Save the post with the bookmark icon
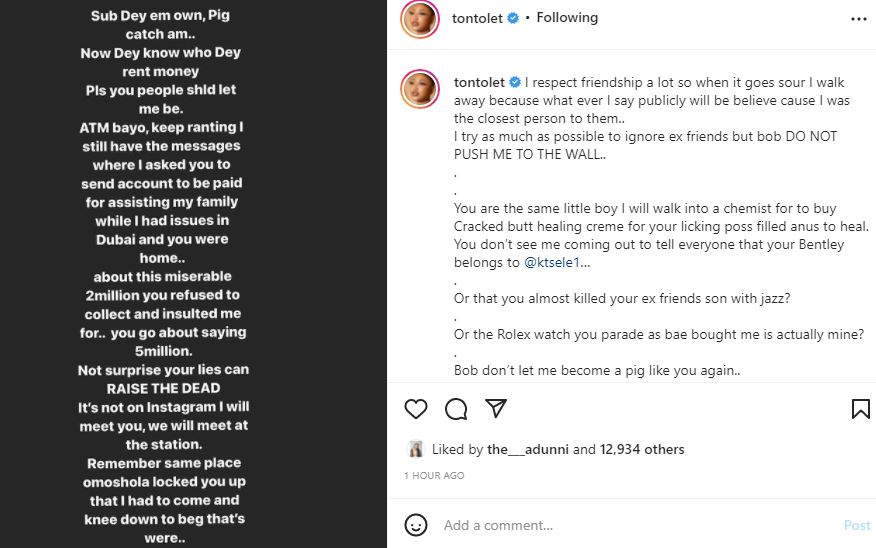The image size is (876, 548). pos(860,408)
